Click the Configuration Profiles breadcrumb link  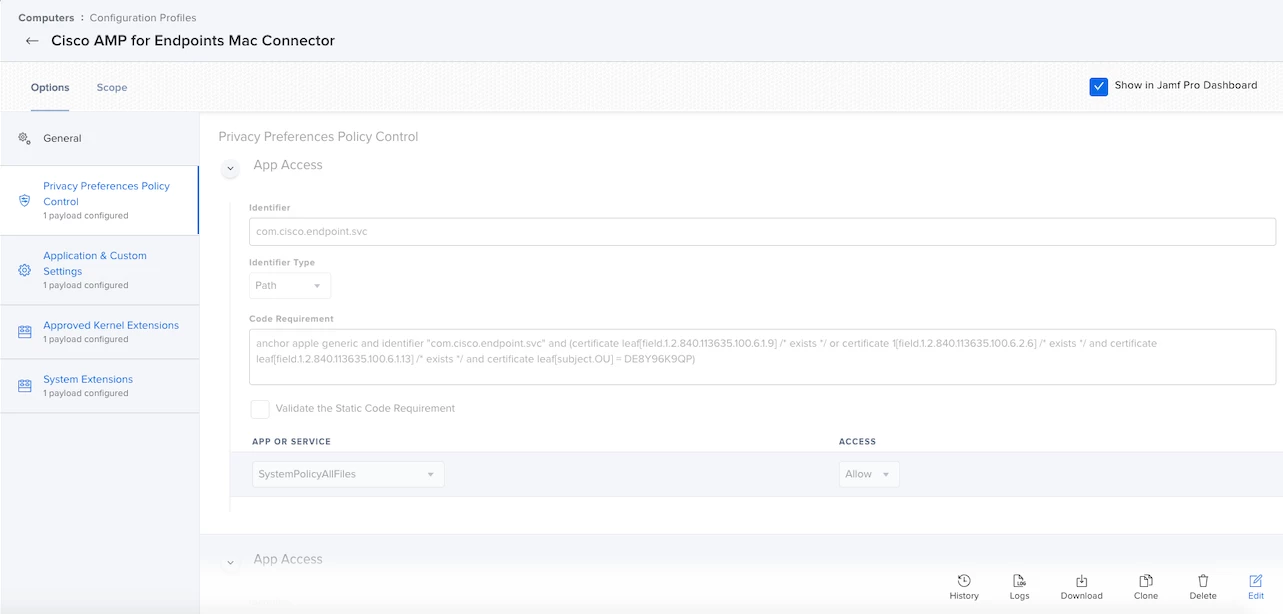tap(143, 18)
